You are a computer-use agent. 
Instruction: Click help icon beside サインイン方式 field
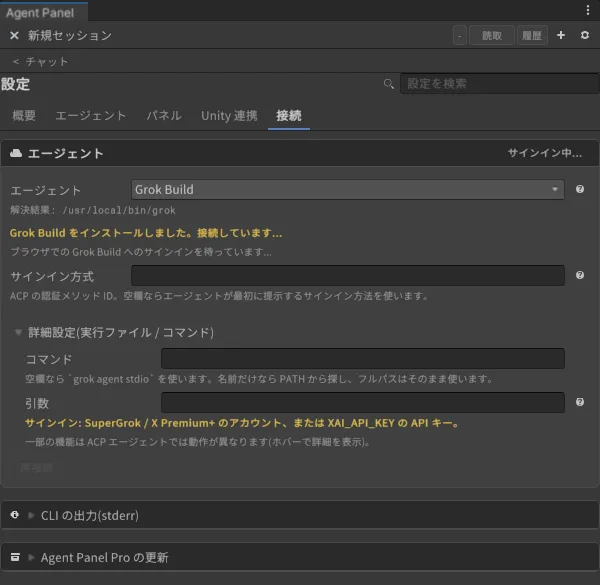click(x=580, y=275)
